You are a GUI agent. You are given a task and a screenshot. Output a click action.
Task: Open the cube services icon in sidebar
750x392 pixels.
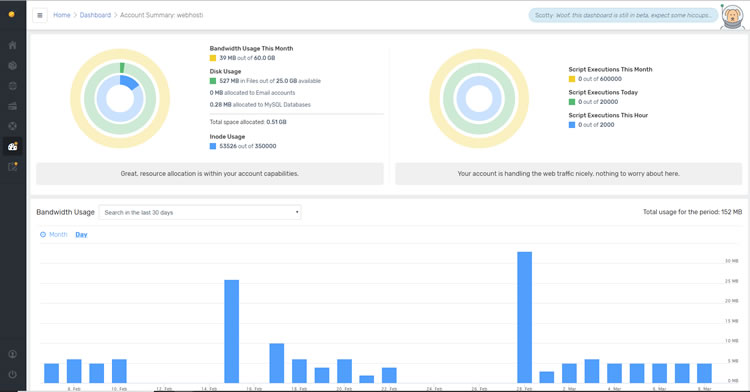12,65
